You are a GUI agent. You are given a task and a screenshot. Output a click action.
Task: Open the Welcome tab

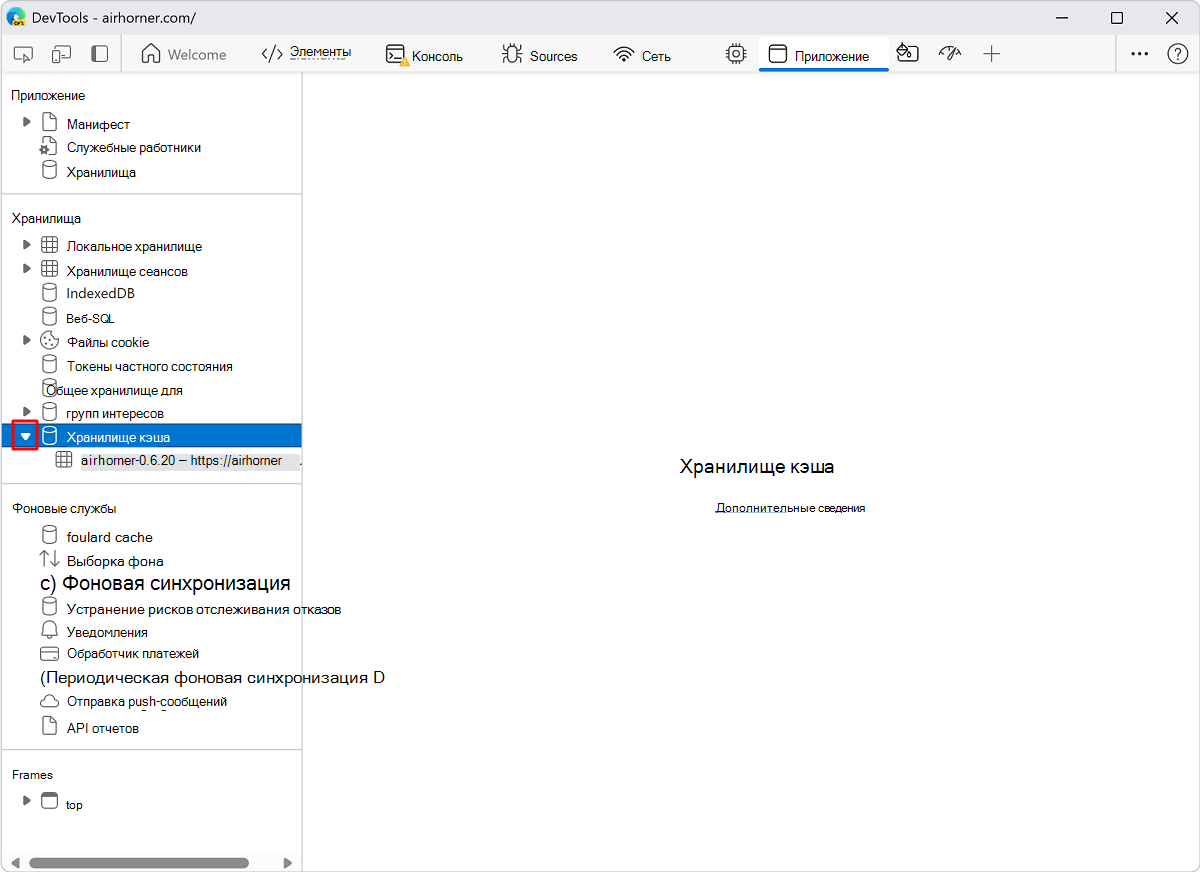[184, 55]
